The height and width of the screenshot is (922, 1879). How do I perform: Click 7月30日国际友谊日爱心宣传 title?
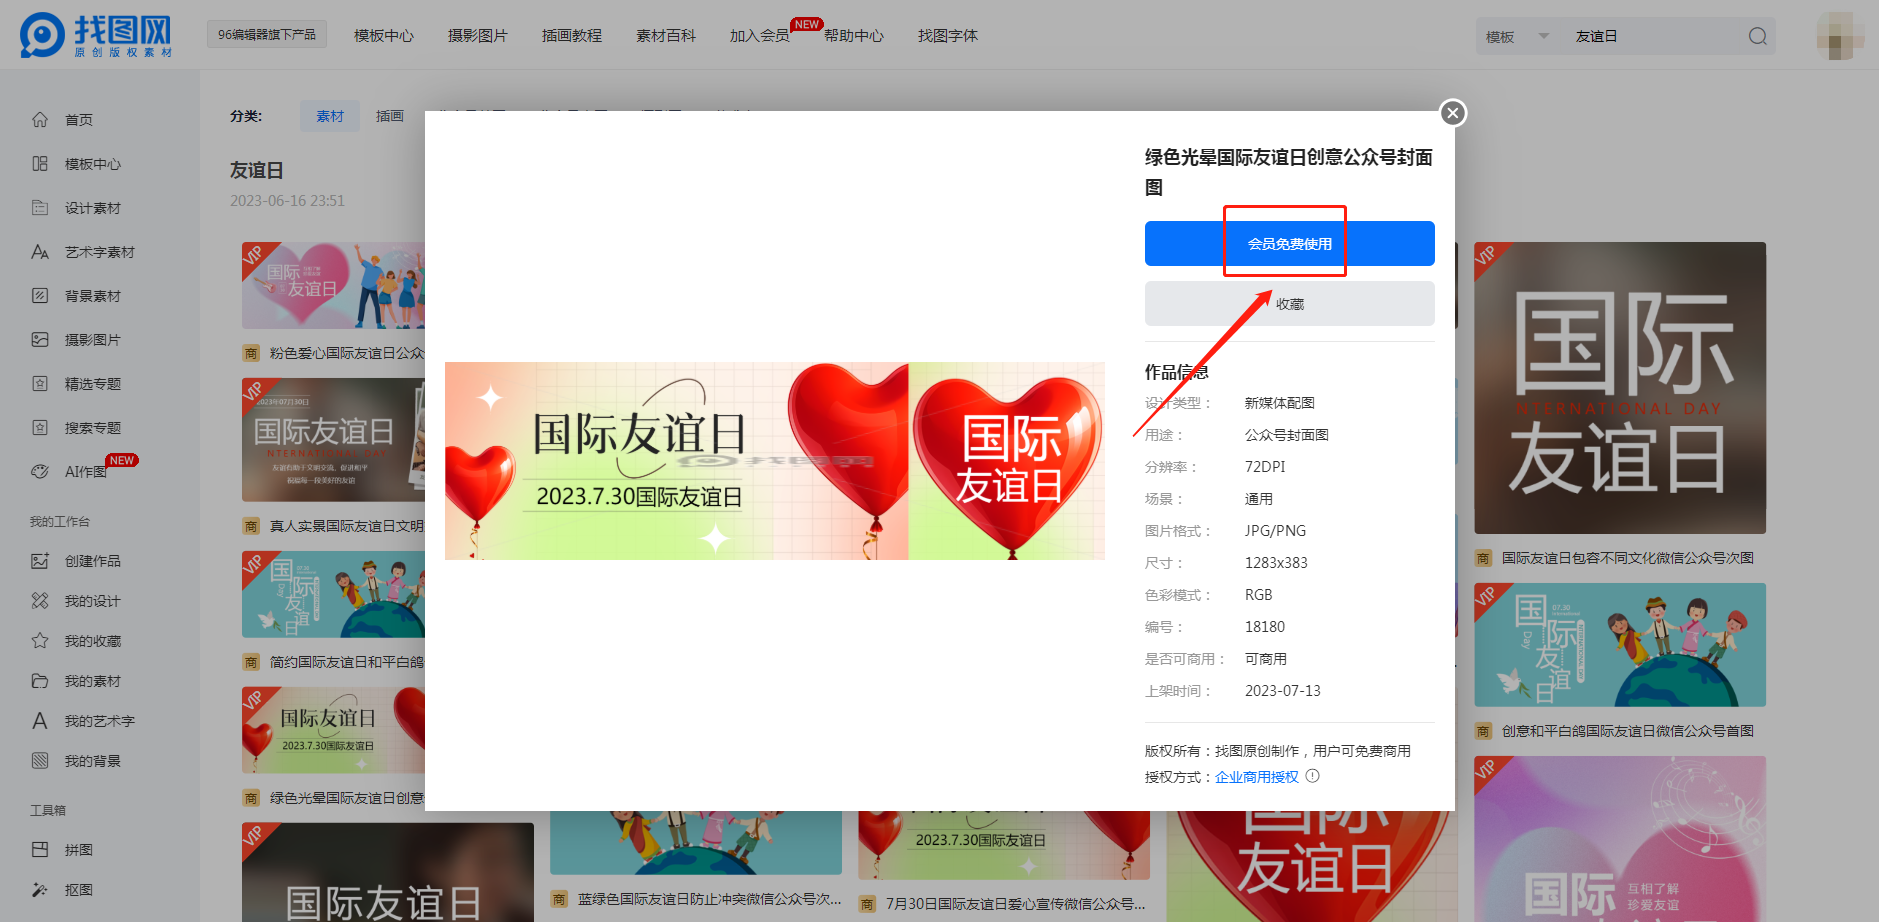[x=1015, y=904]
